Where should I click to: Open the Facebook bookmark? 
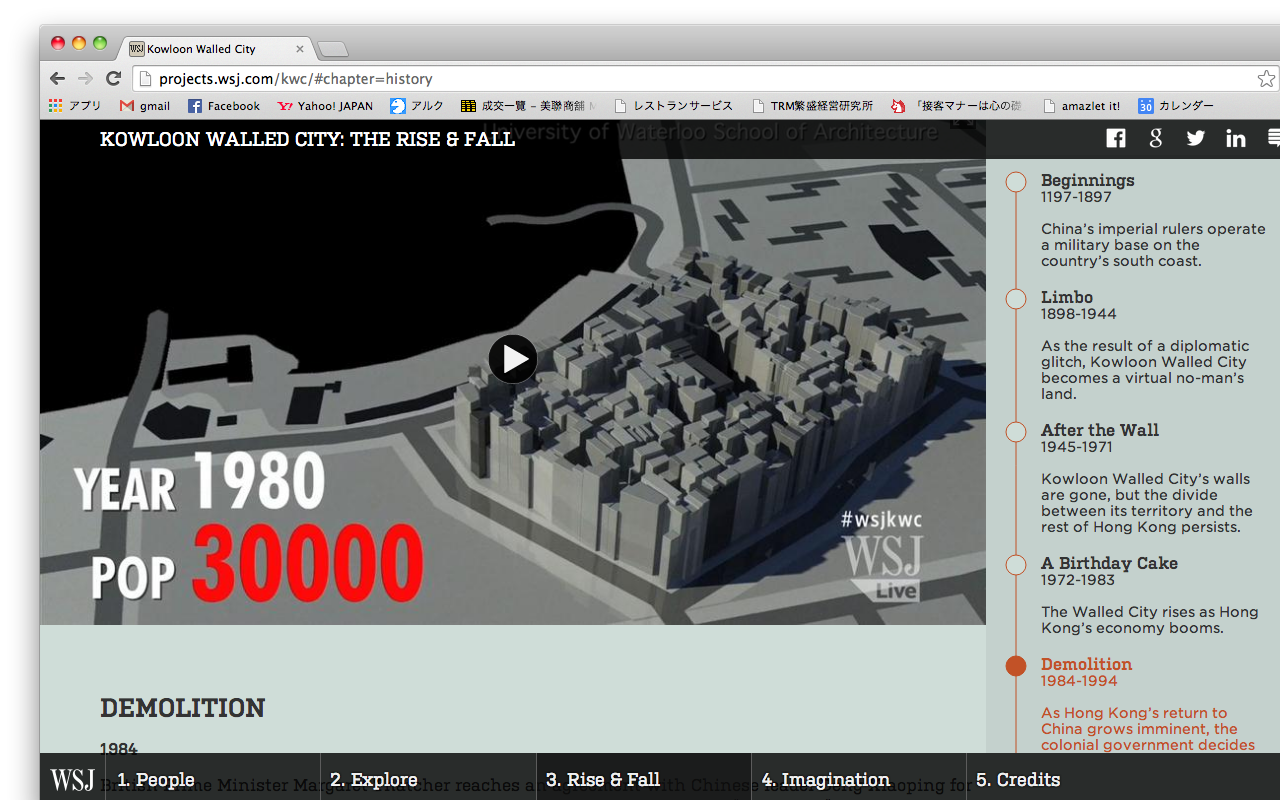[x=224, y=105]
